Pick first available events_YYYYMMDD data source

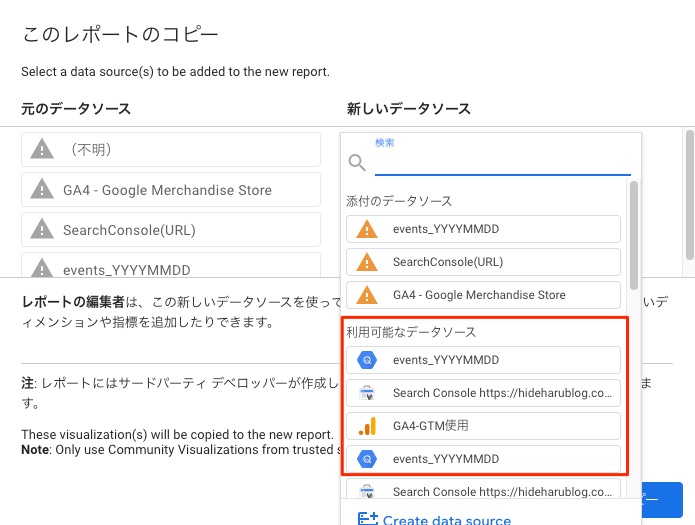[x=483, y=360]
